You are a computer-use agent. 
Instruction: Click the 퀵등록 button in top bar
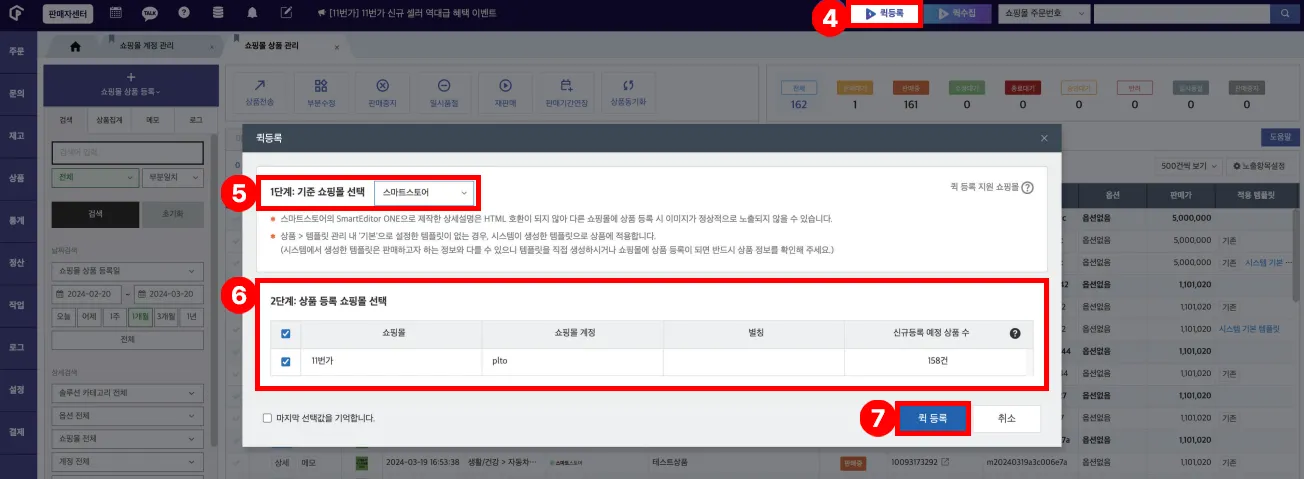(884, 14)
